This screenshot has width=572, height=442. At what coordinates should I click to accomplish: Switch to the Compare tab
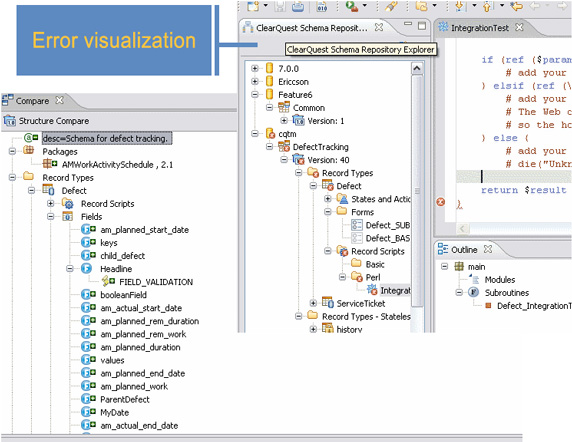tap(32, 101)
